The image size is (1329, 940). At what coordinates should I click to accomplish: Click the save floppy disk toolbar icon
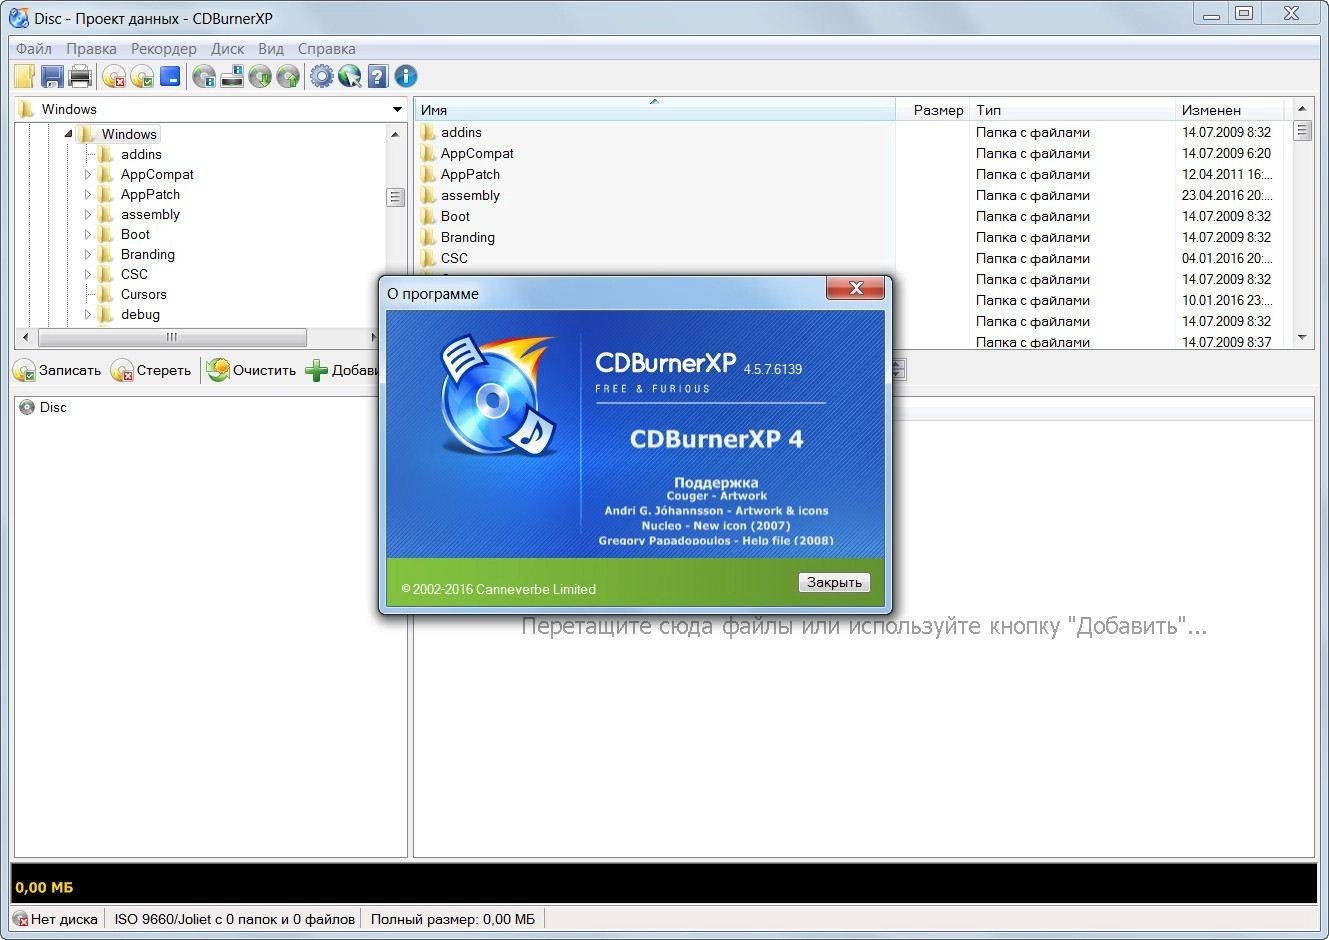(53, 76)
